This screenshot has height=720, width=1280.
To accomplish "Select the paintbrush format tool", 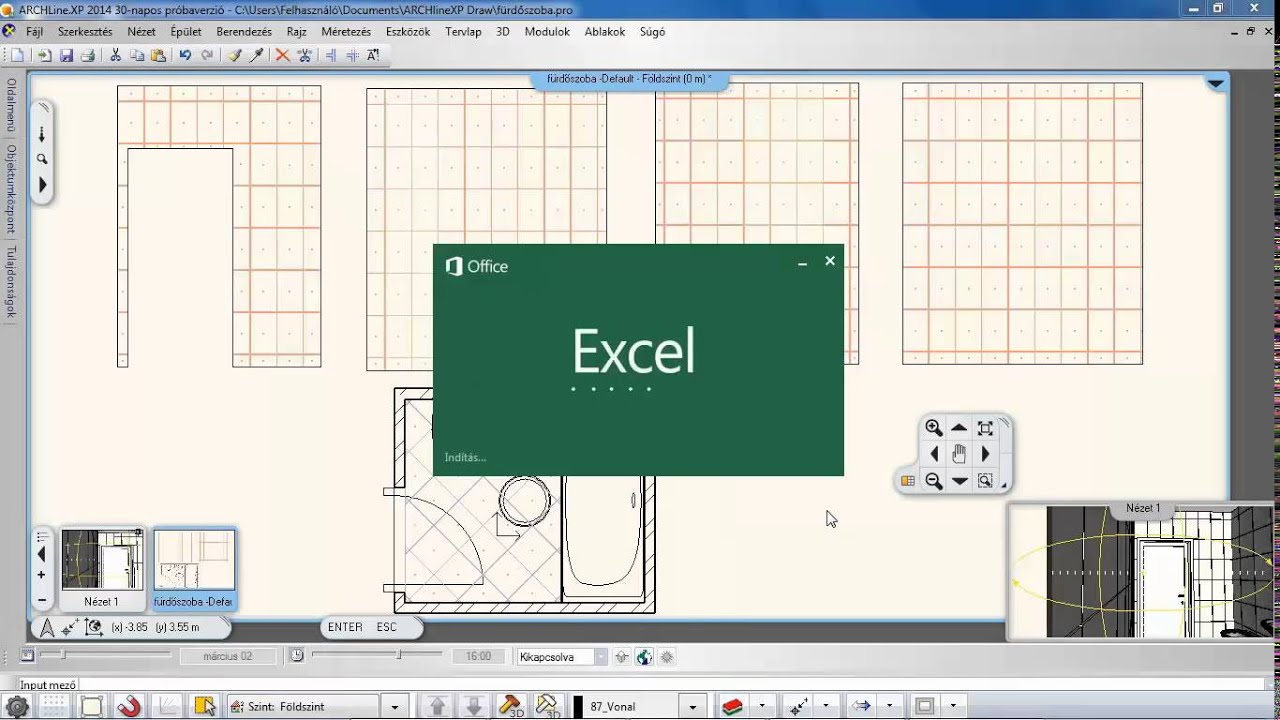I will [x=235, y=55].
